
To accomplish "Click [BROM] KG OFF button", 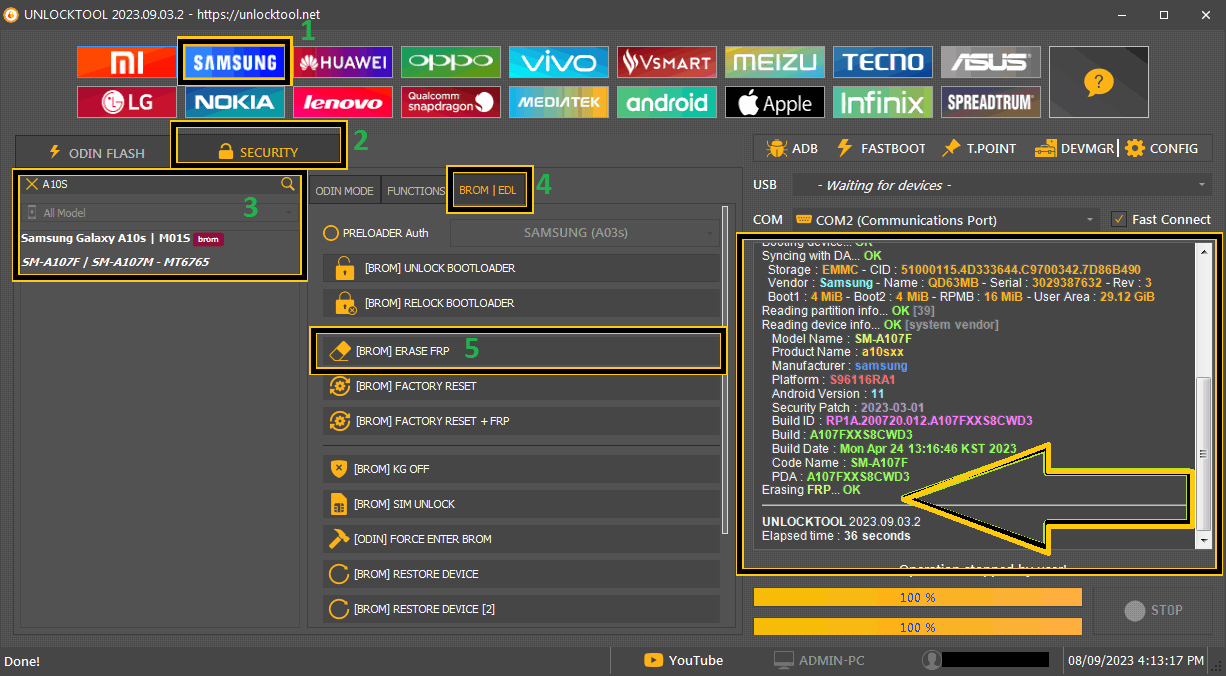I will click(x=521, y=469).
